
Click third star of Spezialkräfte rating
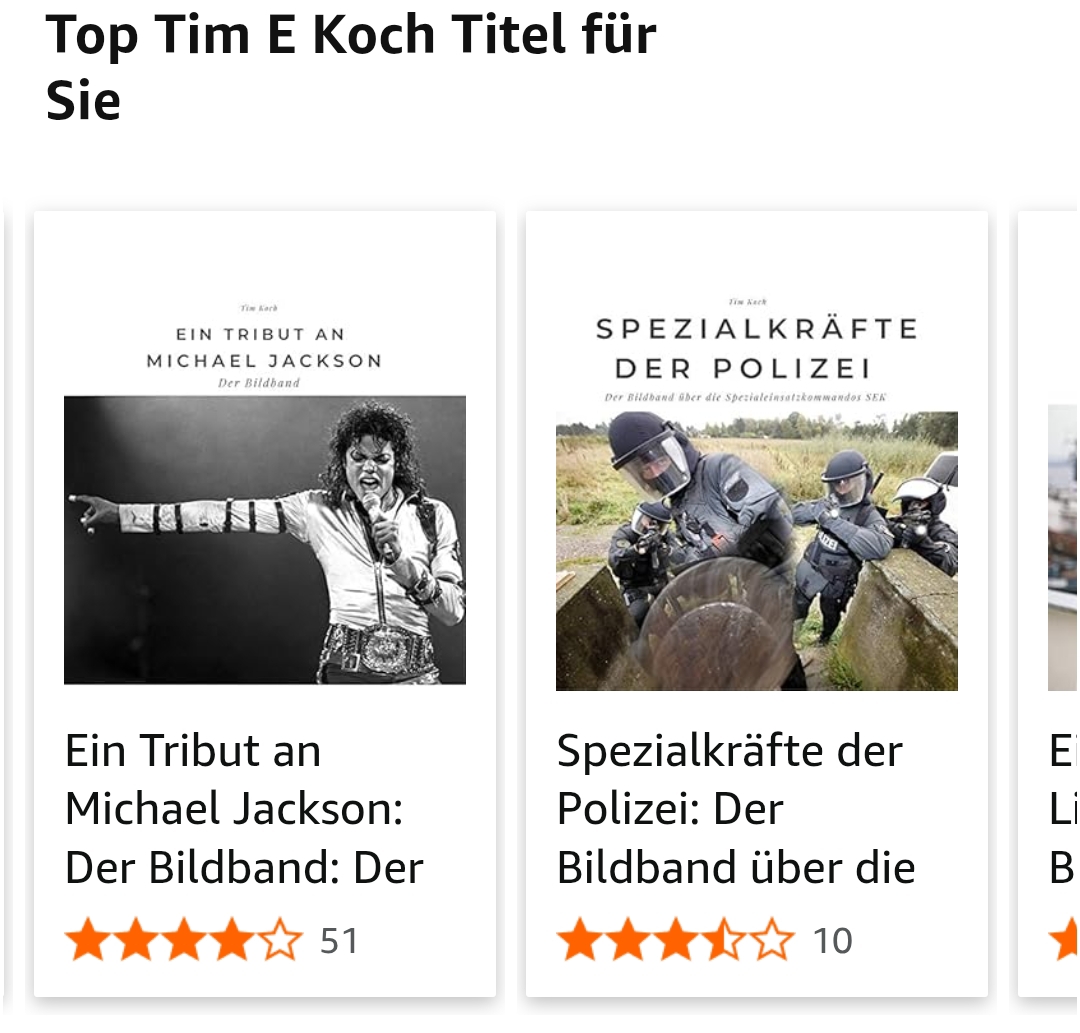tap(675, 941)
